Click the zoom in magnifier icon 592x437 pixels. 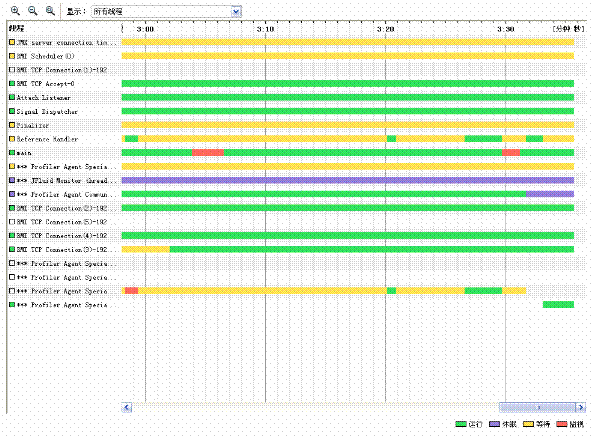15,11
